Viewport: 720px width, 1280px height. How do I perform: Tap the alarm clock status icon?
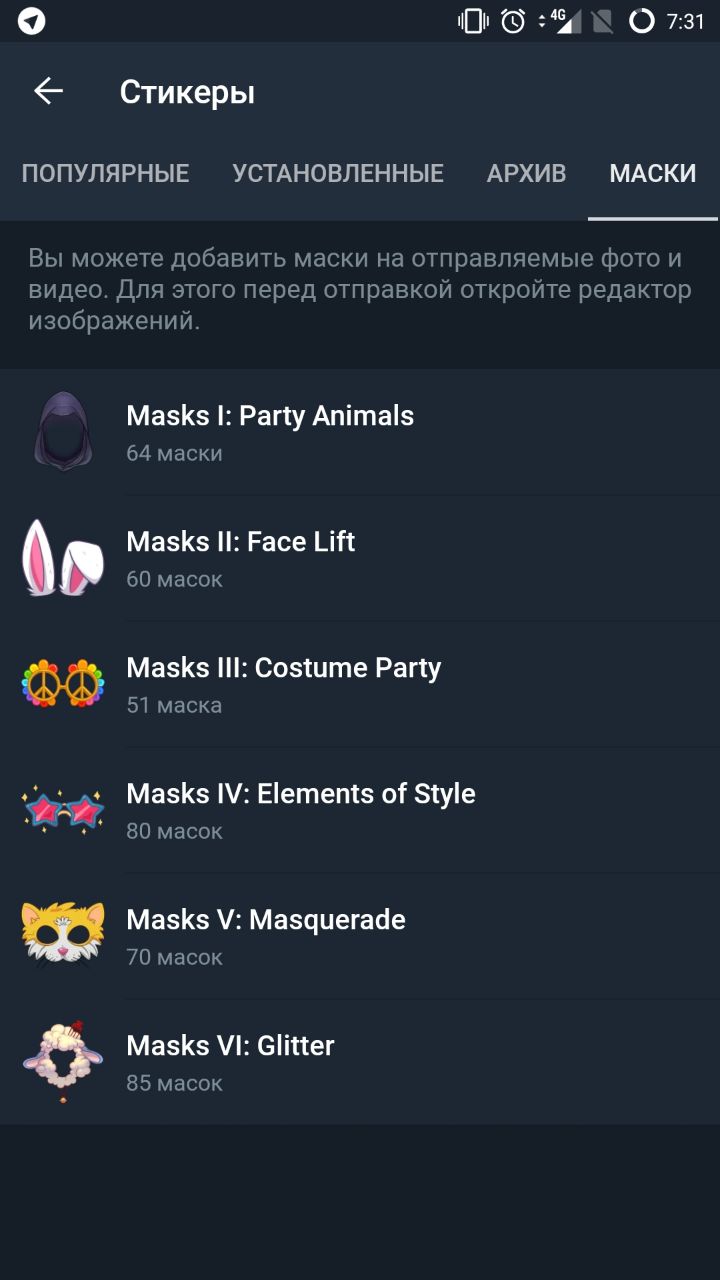[513, 21]
